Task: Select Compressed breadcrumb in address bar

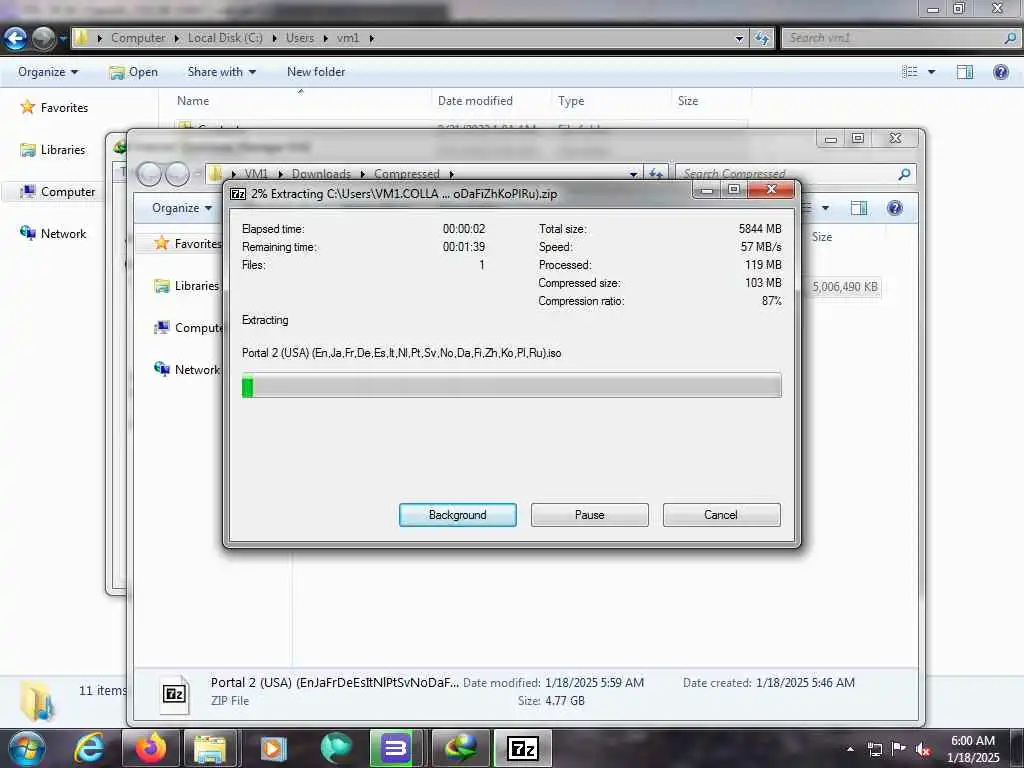Action: tap(407, 174)
